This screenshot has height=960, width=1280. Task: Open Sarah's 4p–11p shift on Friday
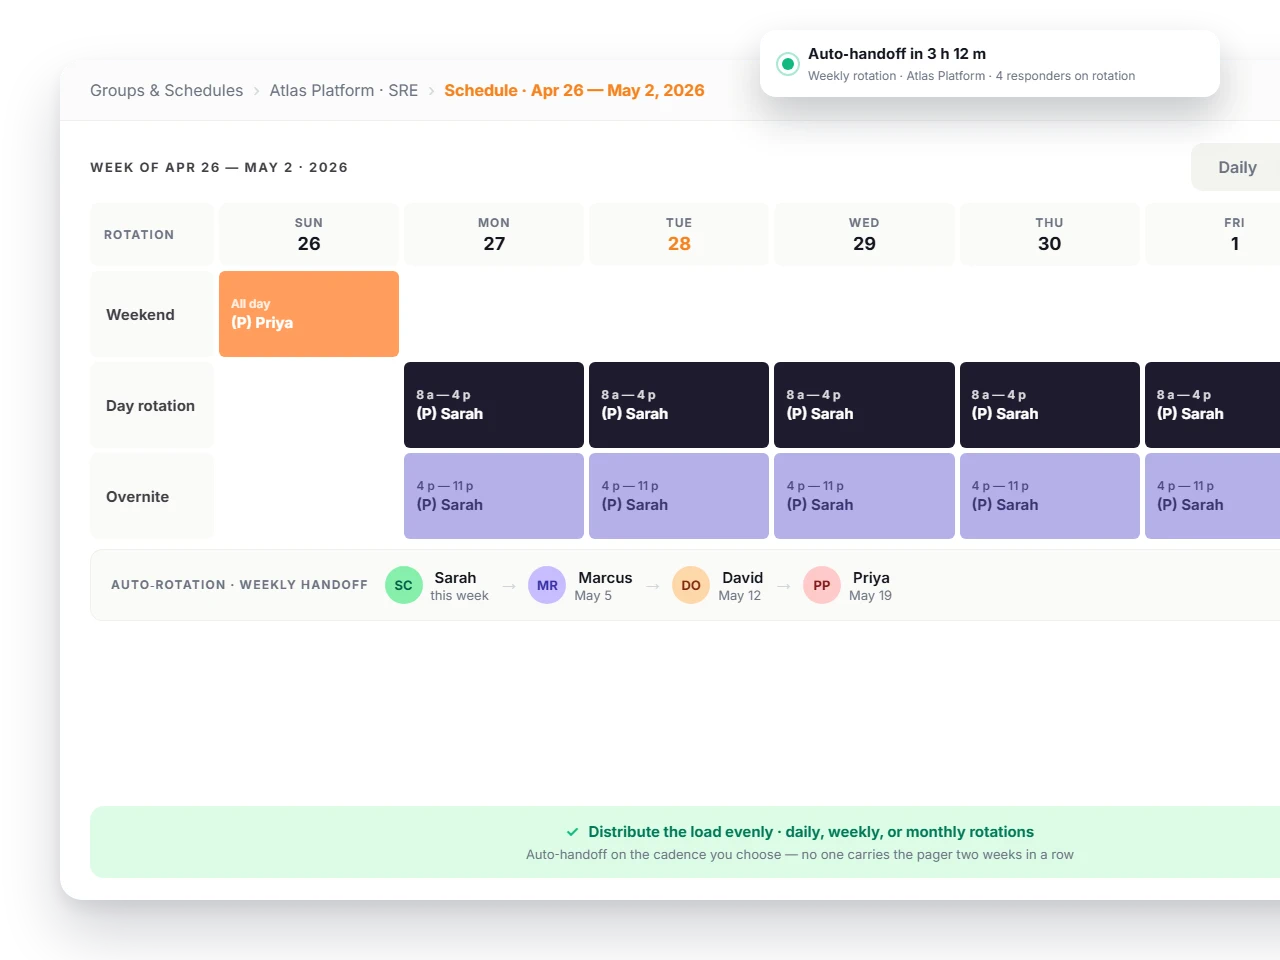[1213, 496]
